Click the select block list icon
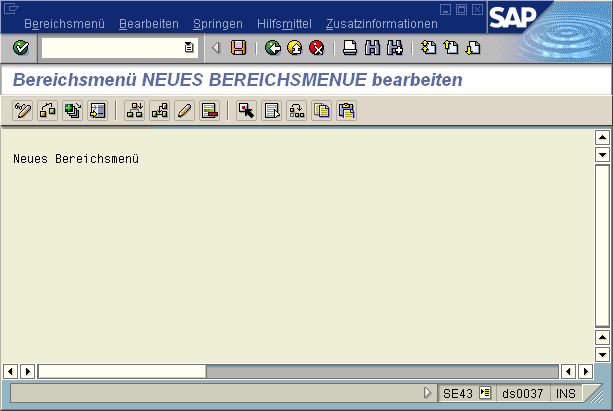613x411 pixels. click(272, 111)
